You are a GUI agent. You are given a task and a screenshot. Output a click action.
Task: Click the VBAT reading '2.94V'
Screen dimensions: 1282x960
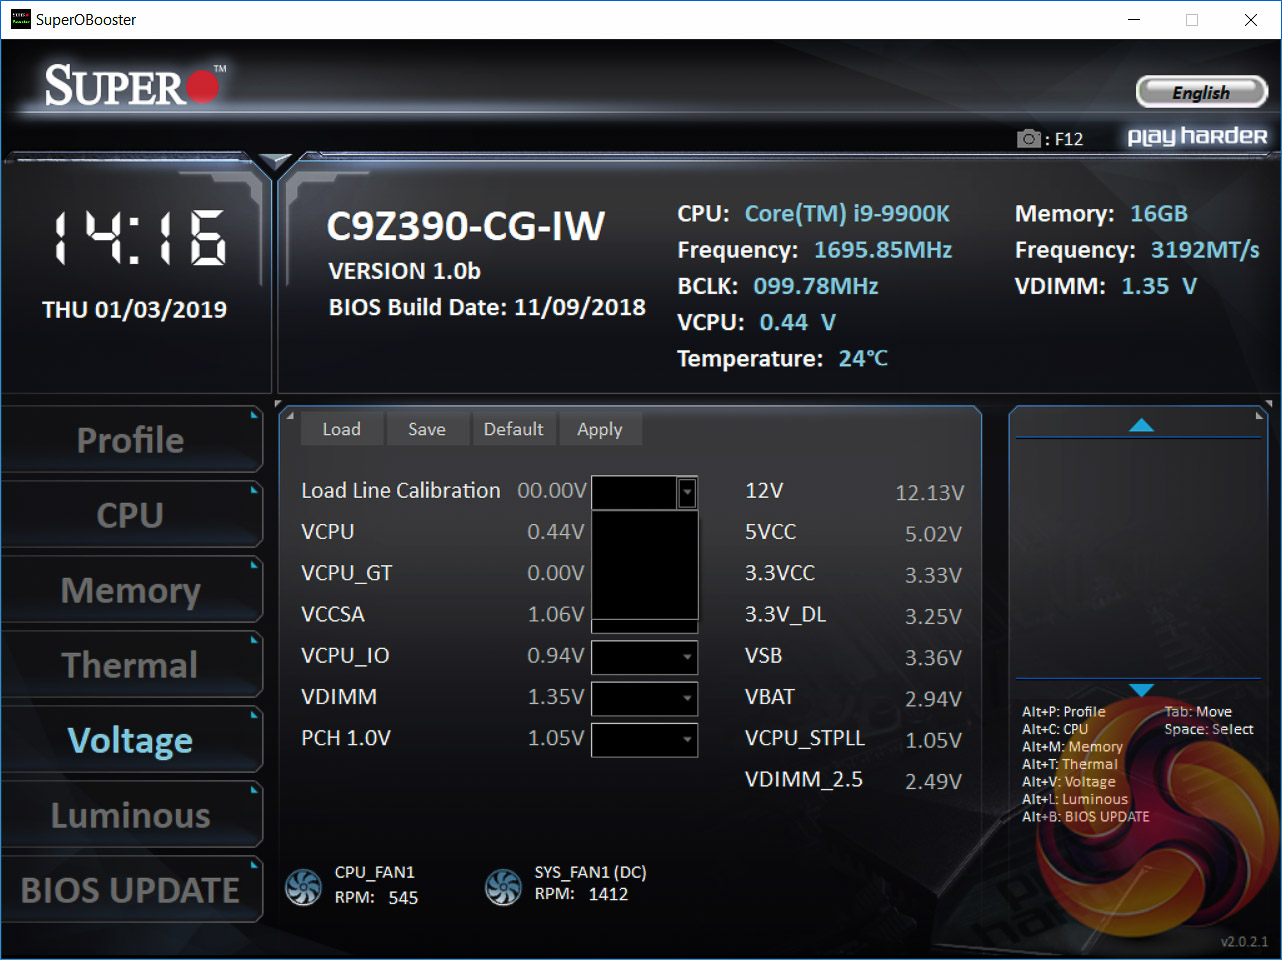coord(934,699)
